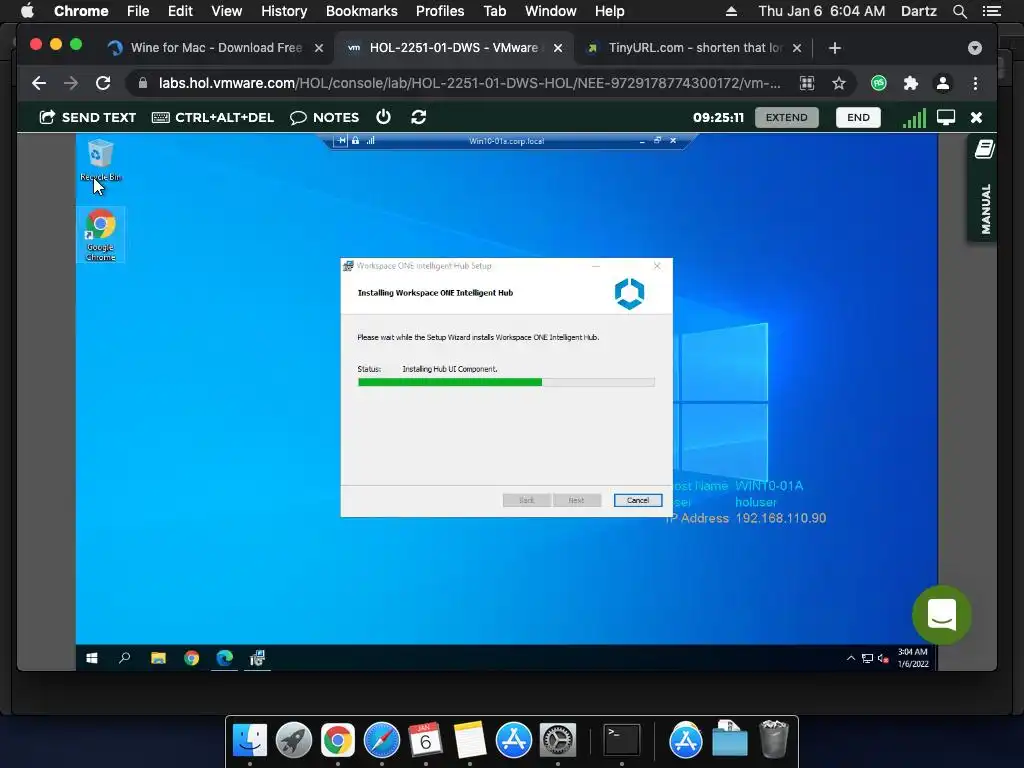Click the tab search dropdown arrow in Chrome

[974, 48]
